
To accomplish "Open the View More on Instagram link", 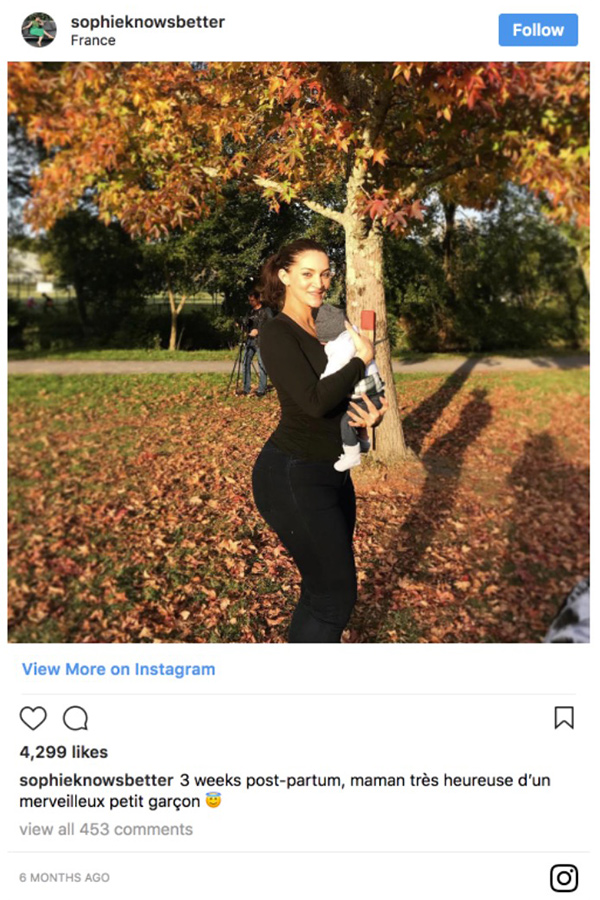I will (118, 669).
